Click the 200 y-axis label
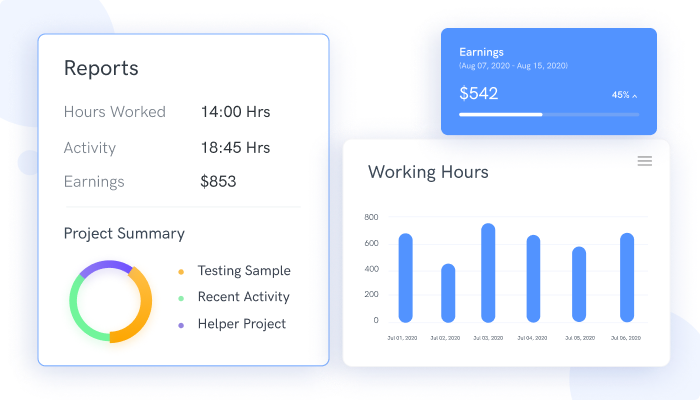700x400 pixels. click(x=371, y=294)
